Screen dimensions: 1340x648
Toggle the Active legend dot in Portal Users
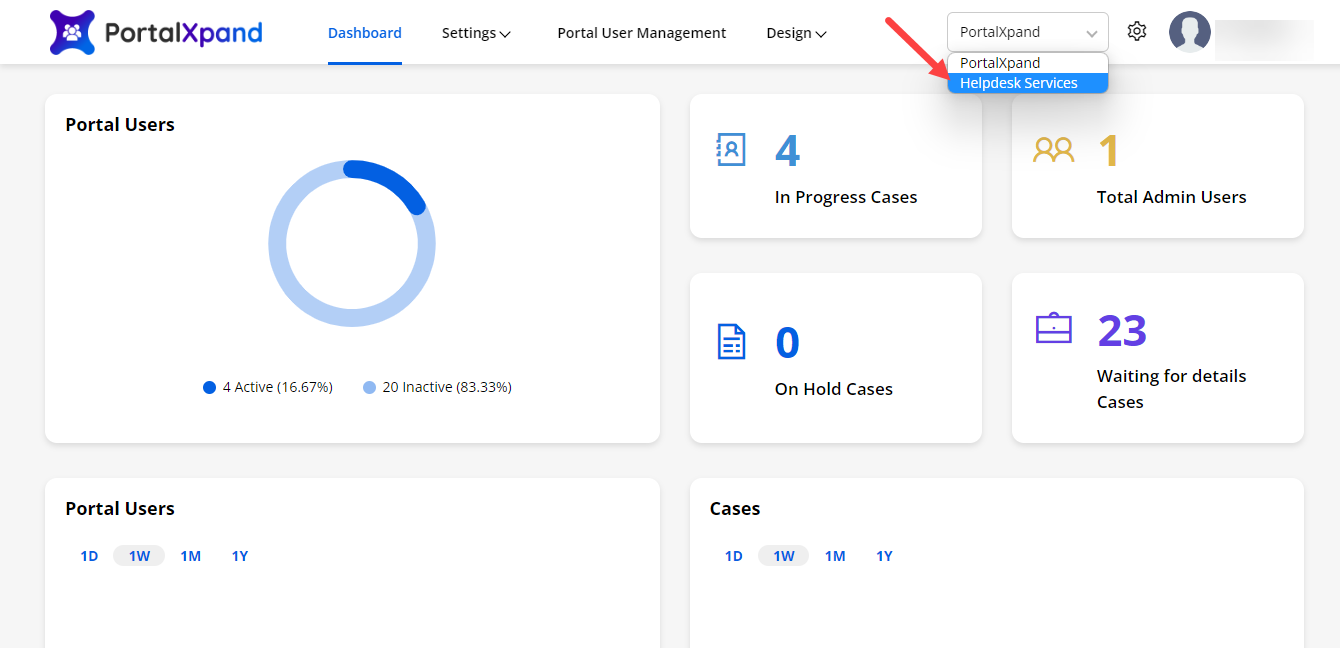[209, 387]
